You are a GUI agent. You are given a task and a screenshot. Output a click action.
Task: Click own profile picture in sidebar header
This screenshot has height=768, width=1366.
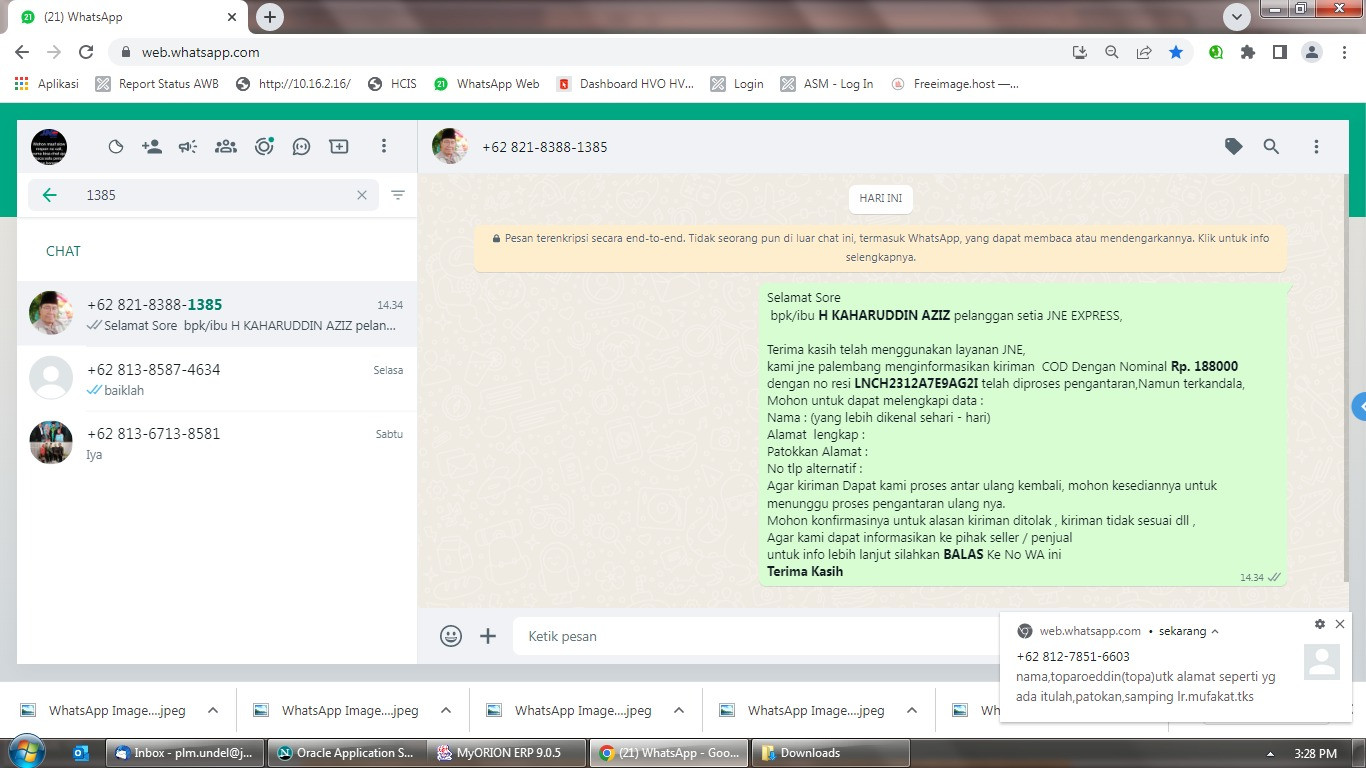49,147
